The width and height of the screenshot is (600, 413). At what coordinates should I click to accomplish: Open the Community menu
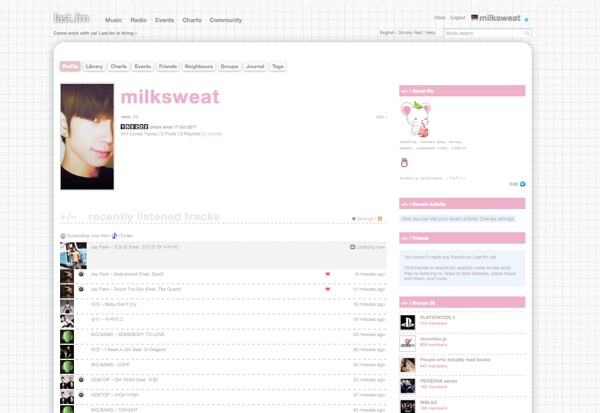pos(225,20)
